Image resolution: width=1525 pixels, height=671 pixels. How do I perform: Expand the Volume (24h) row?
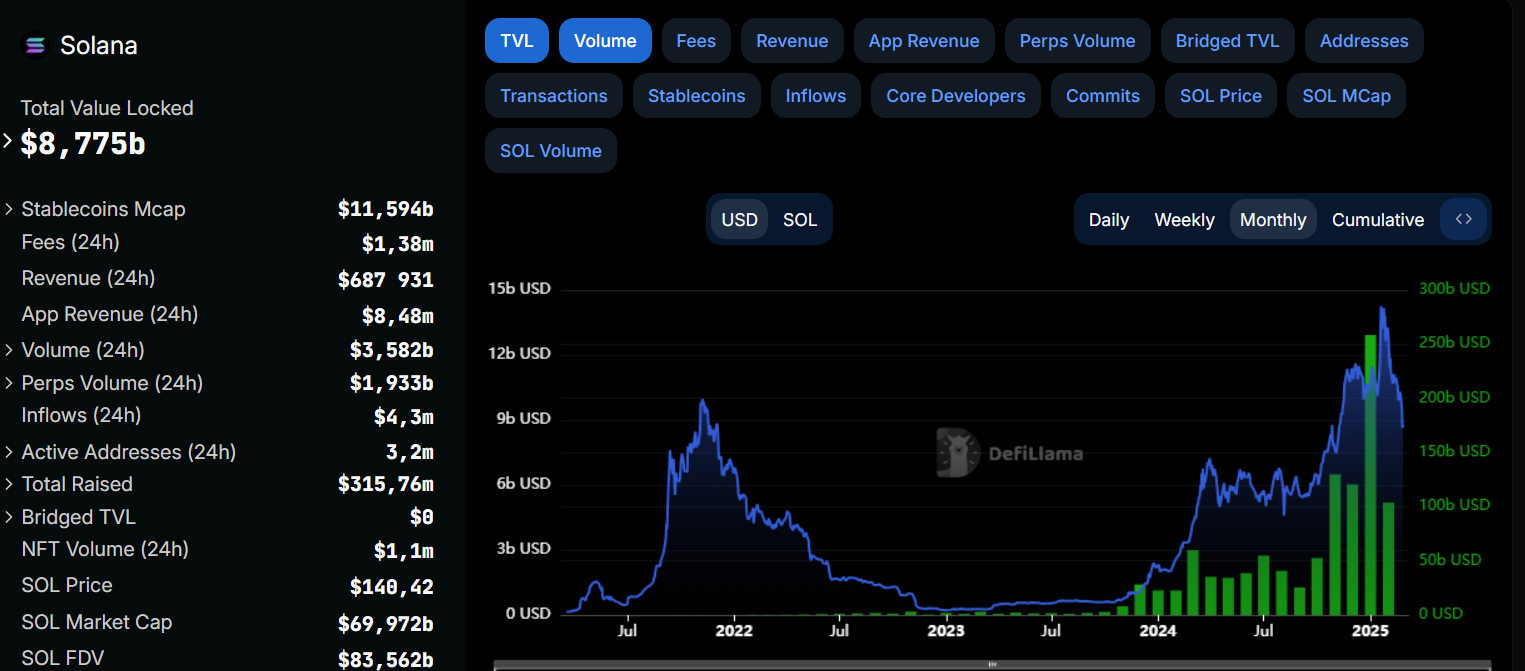9,350
